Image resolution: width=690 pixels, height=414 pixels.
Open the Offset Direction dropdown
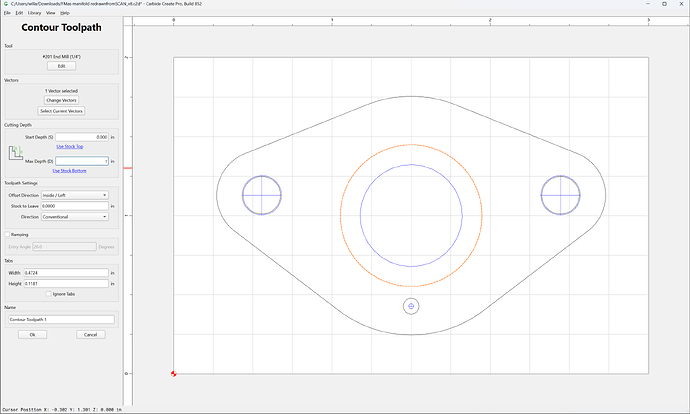point(75,195)
